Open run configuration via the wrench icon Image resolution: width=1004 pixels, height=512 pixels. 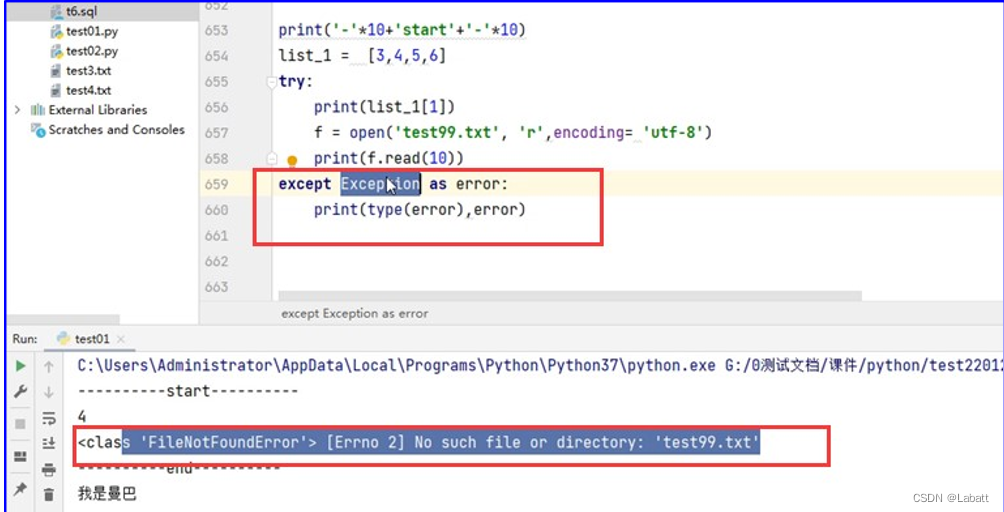click(20, 392)
